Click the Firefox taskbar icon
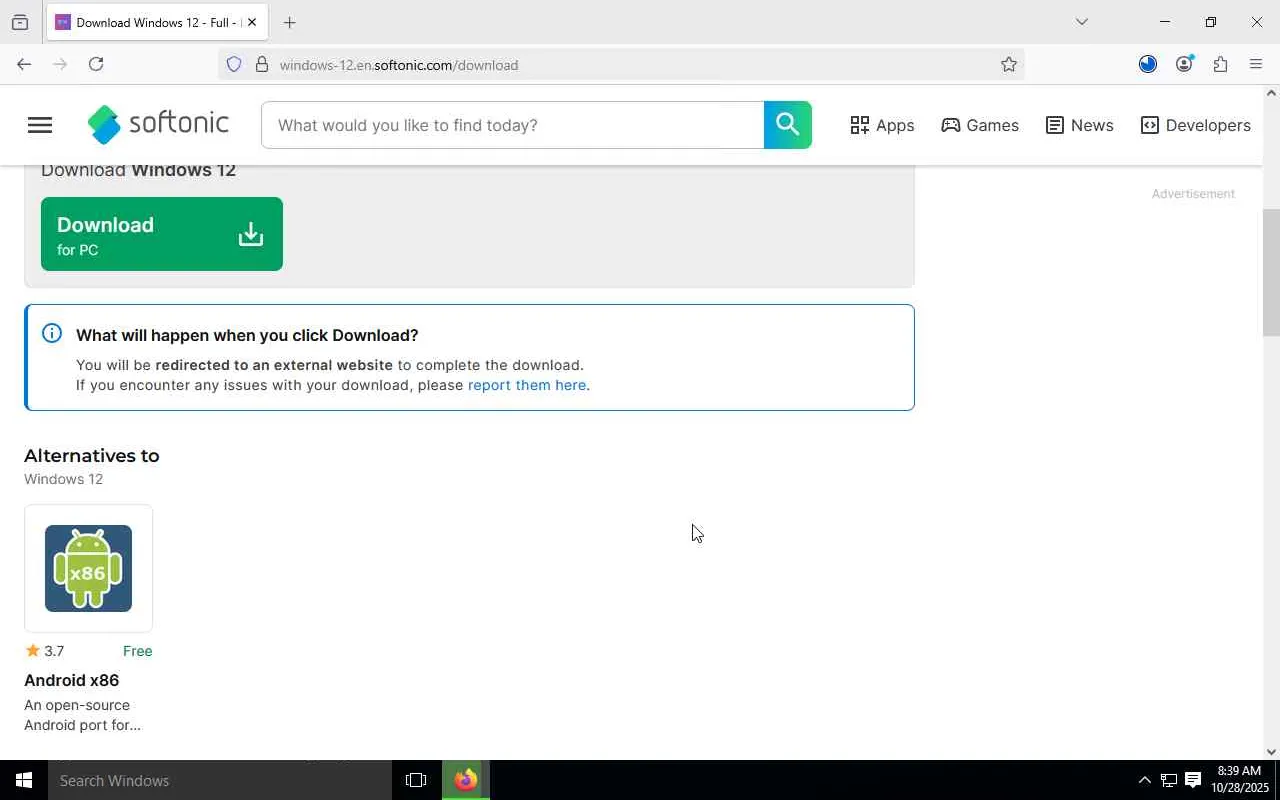Viewport: 1280px width, 800px height. coord(466,780)
